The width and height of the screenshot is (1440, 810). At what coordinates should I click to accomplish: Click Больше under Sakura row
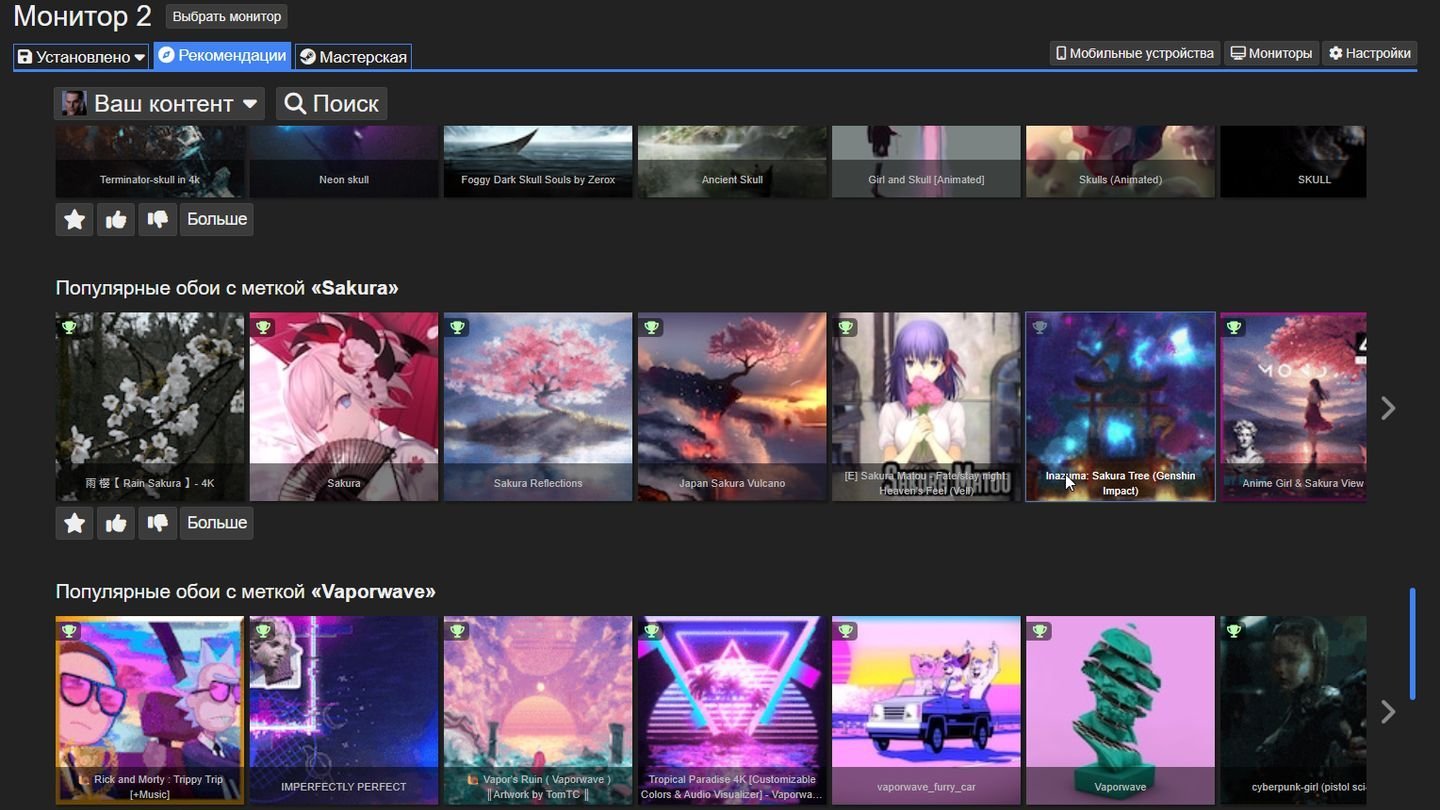point(217,523)
